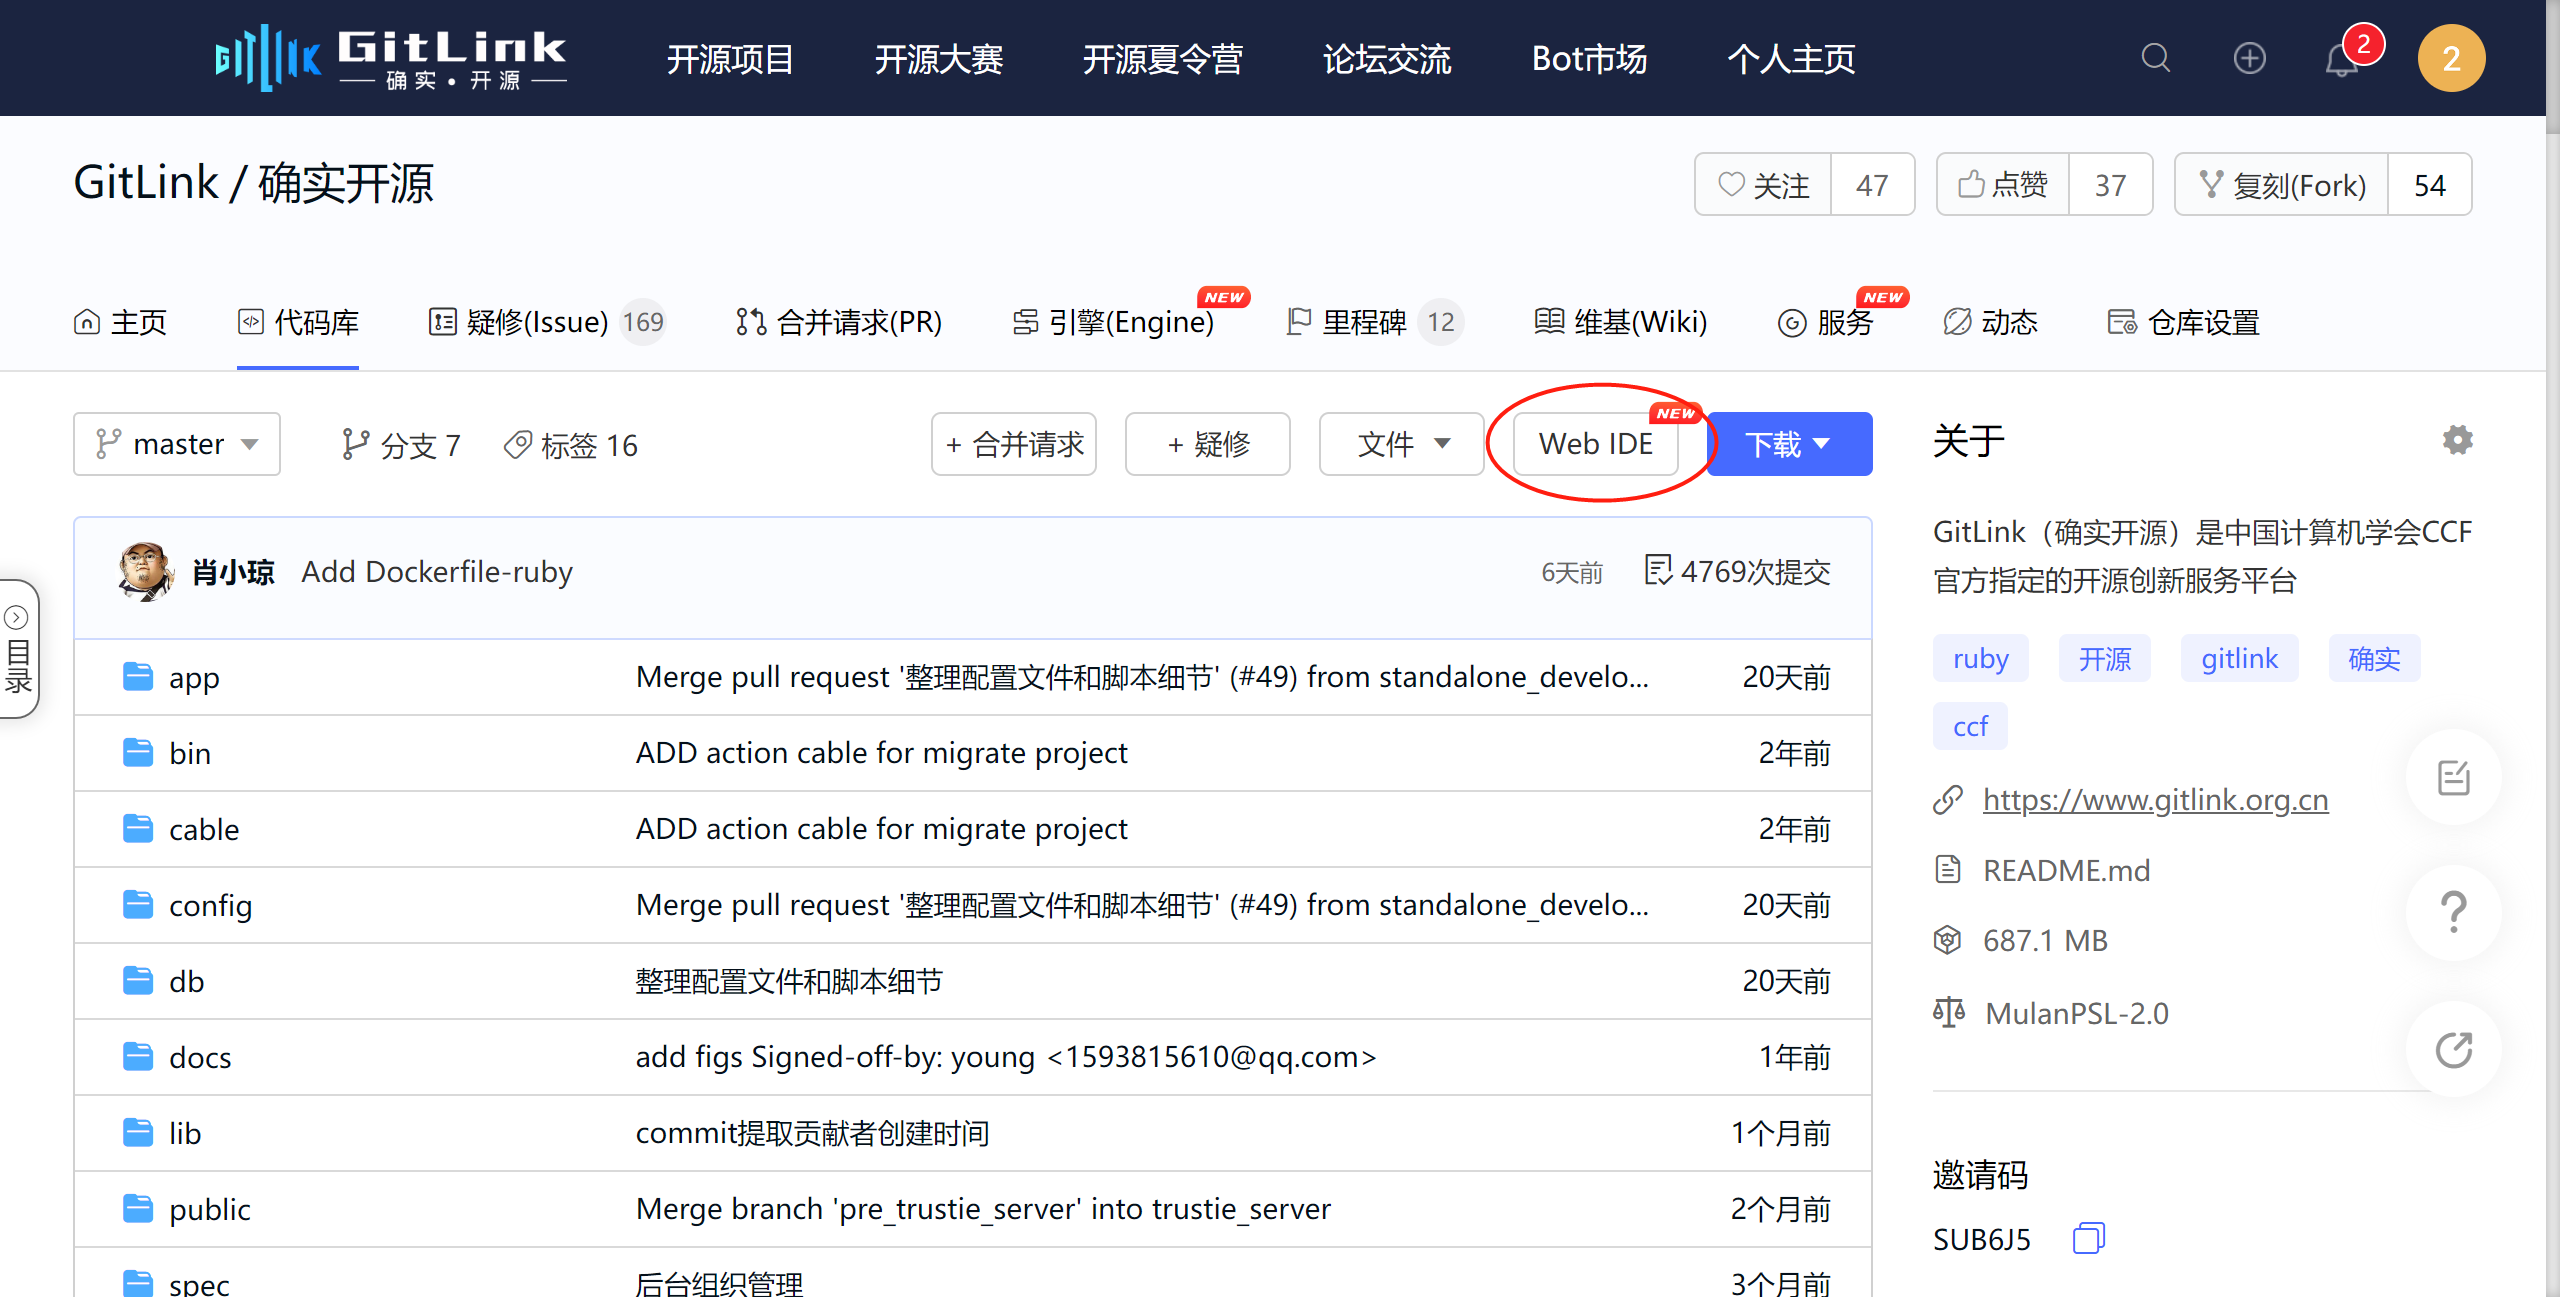Visit the https://www.gitlink.org.cn link

pos(2155,800)
